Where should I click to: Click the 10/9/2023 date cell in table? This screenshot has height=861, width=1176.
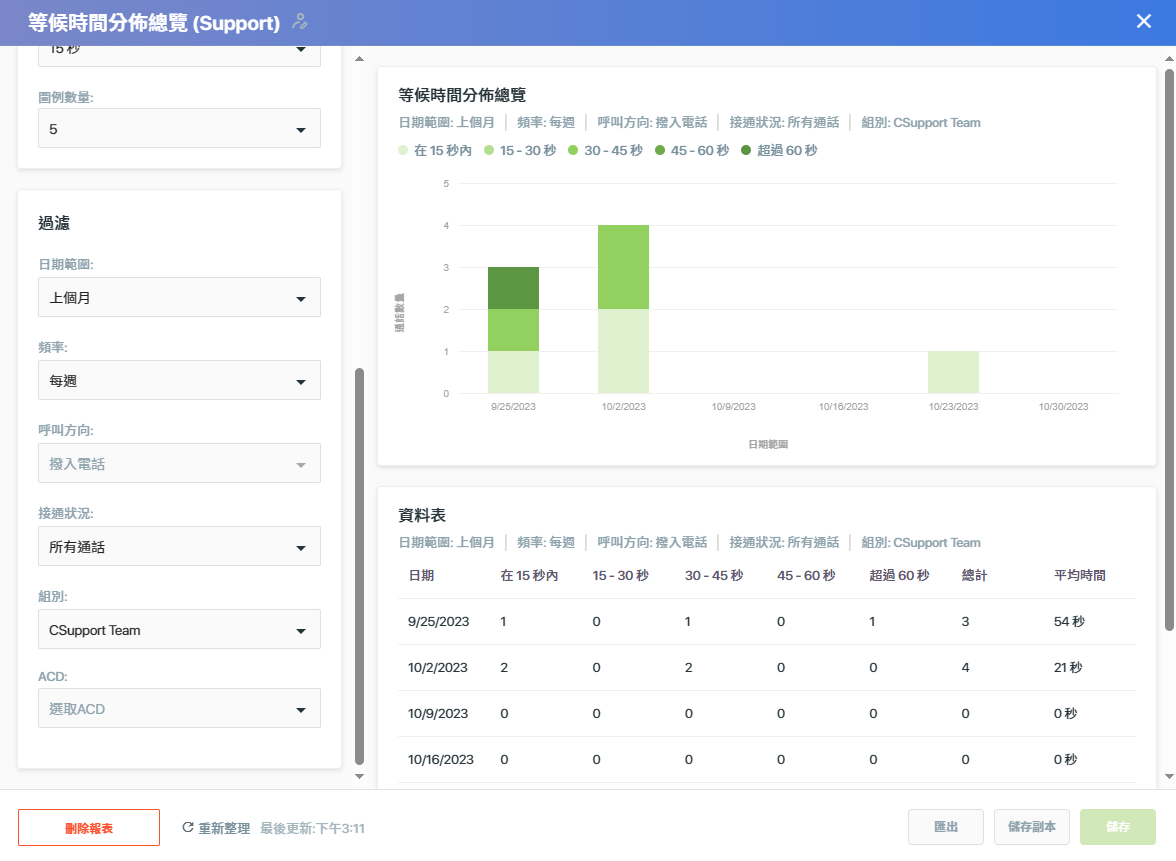pyautogui.click(x=438, y=713)
